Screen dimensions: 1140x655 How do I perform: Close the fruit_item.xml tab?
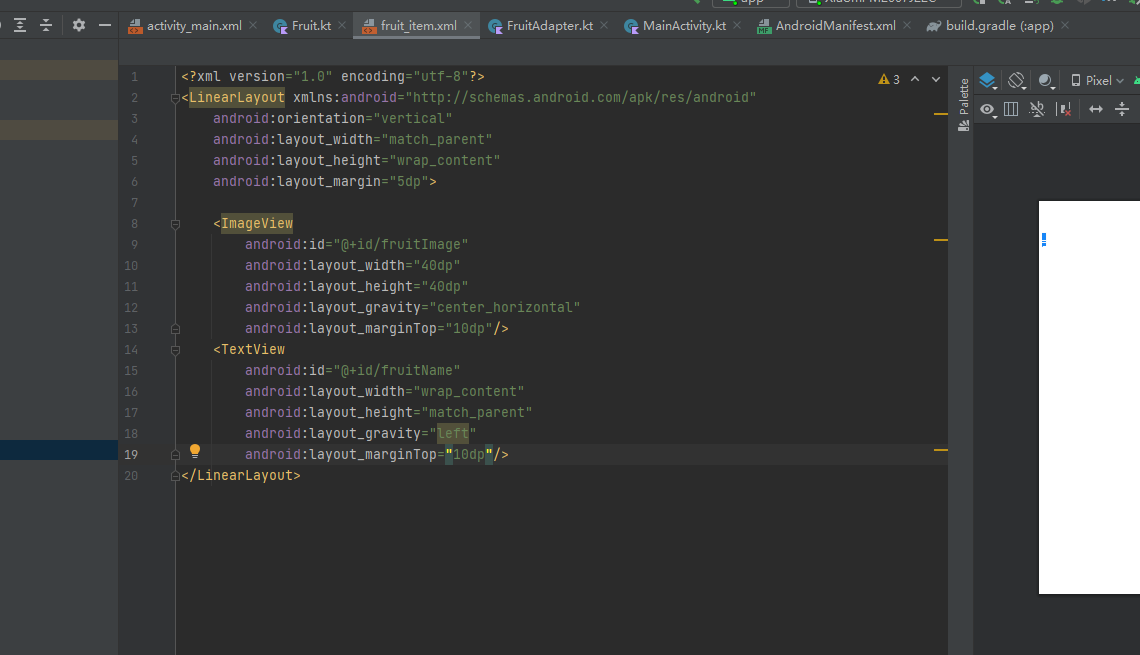click(468, 25)
